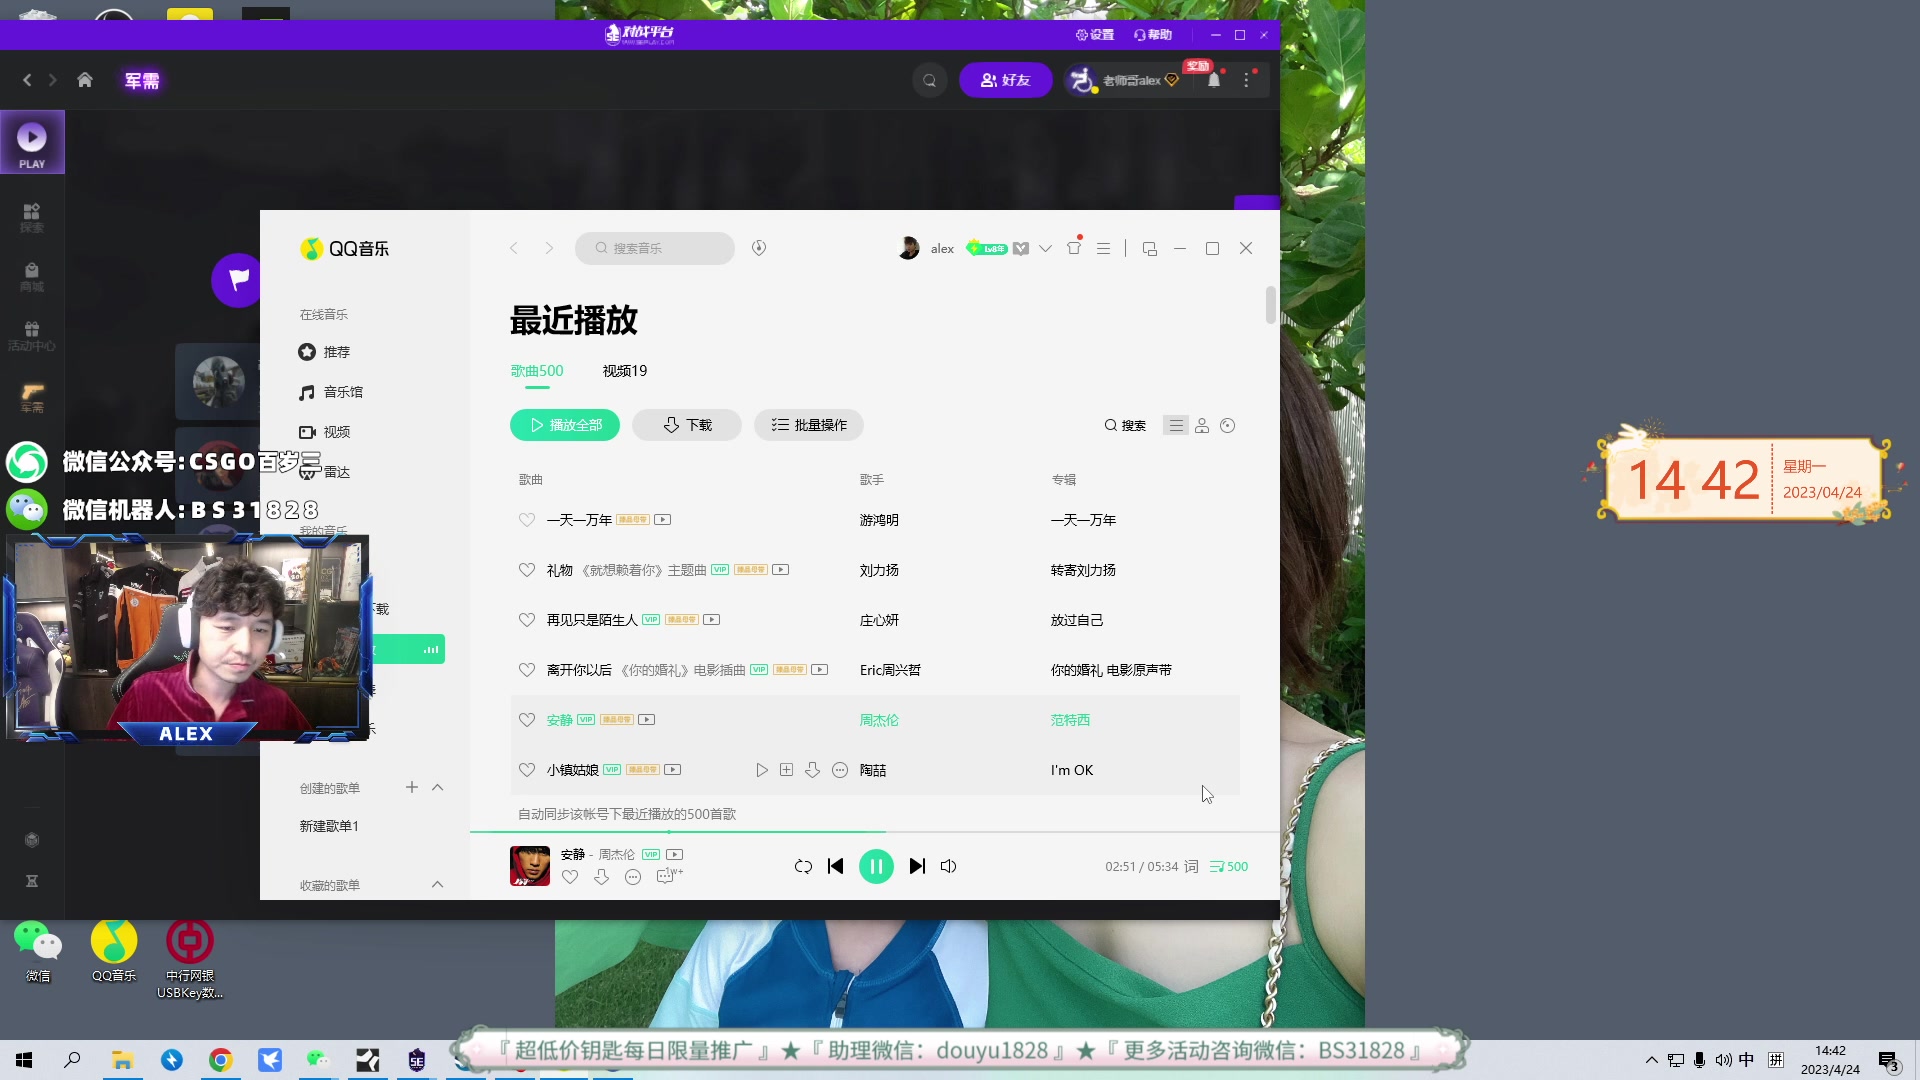
Task: Like the song 小镇姑娘
Action: click(x=527, y=770)
